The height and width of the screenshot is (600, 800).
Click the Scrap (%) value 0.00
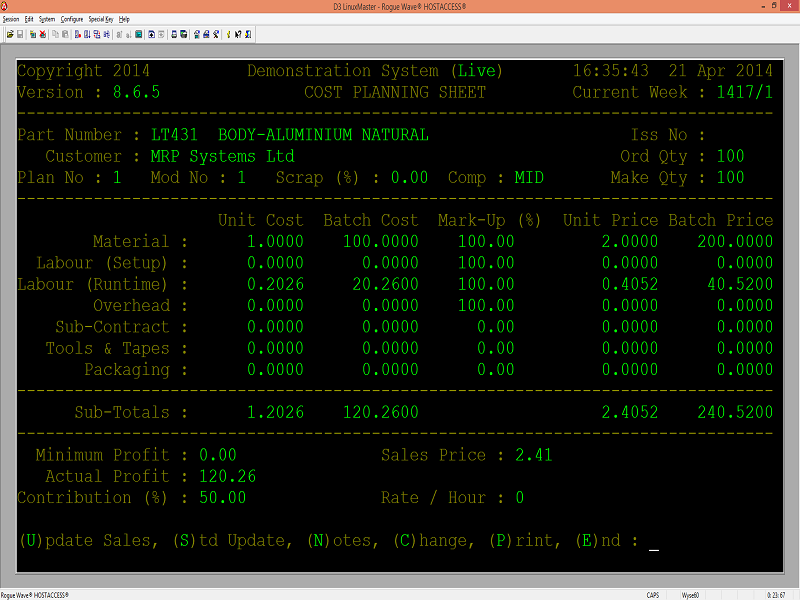click(x=409, y=178)
